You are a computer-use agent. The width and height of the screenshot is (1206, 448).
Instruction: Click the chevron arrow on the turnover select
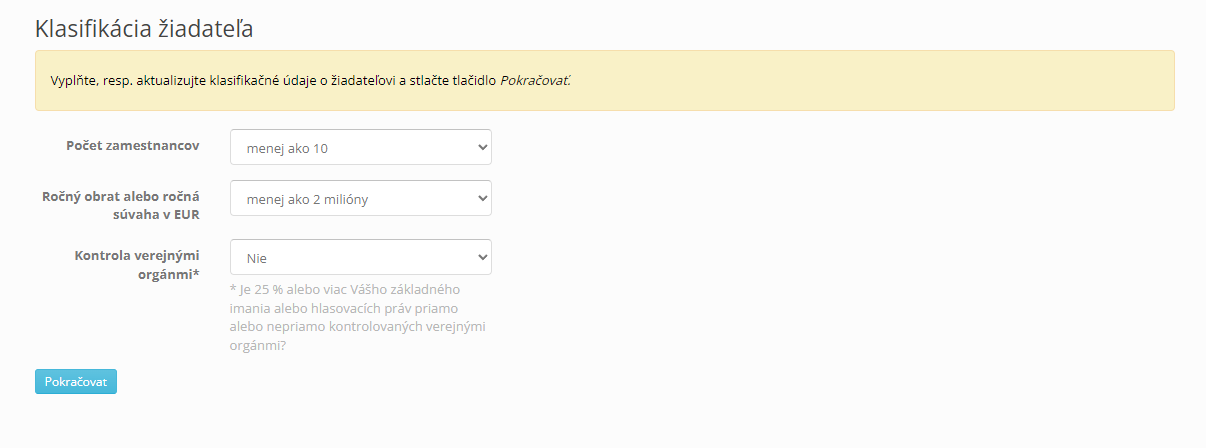coord(482,198)
